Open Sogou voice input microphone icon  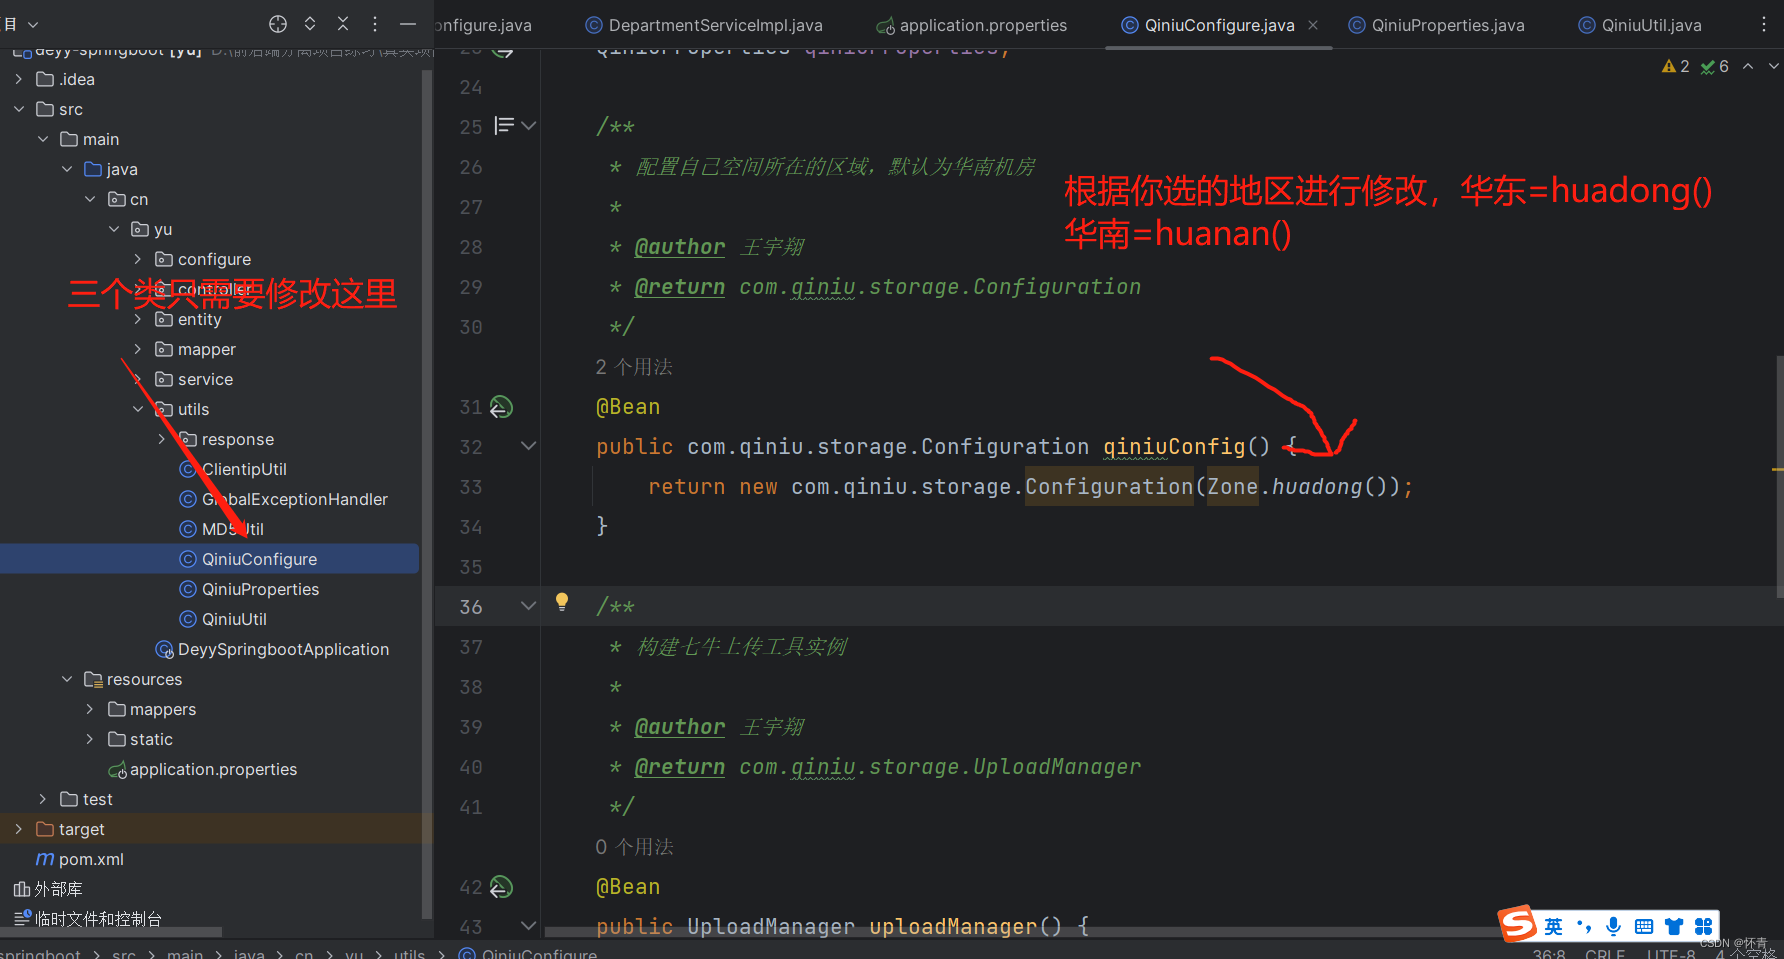coord(1613,927)
